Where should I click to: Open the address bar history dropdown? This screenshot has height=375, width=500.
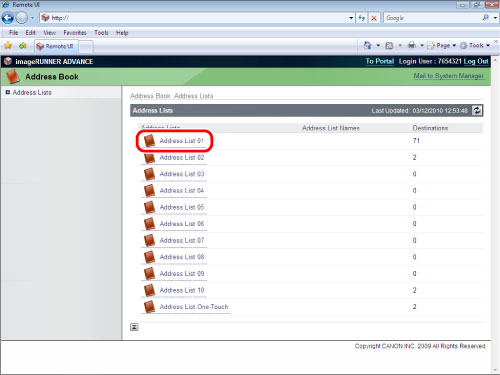tap(351, 18)
